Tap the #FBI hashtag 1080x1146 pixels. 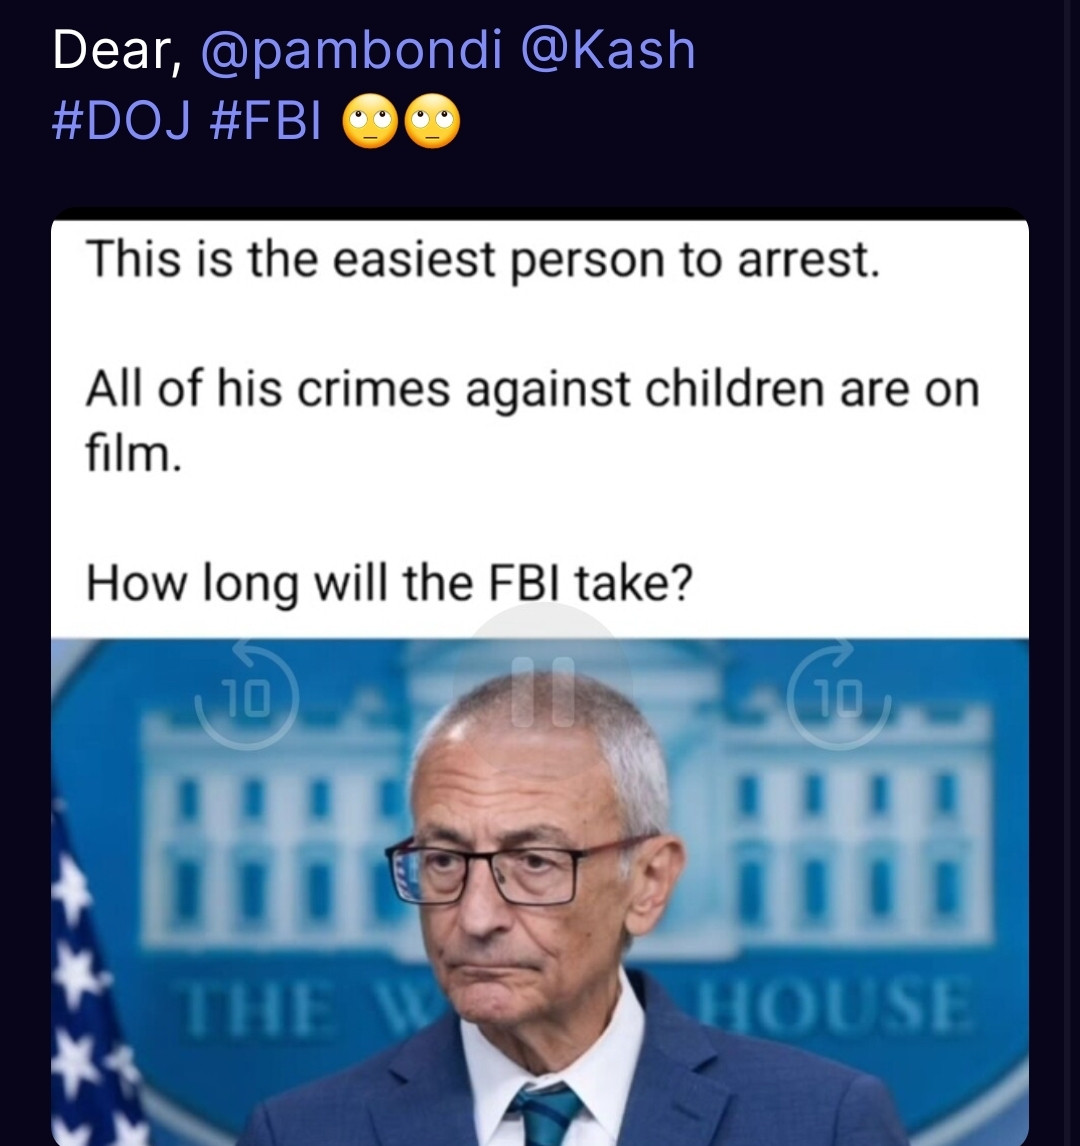point(267,125)
